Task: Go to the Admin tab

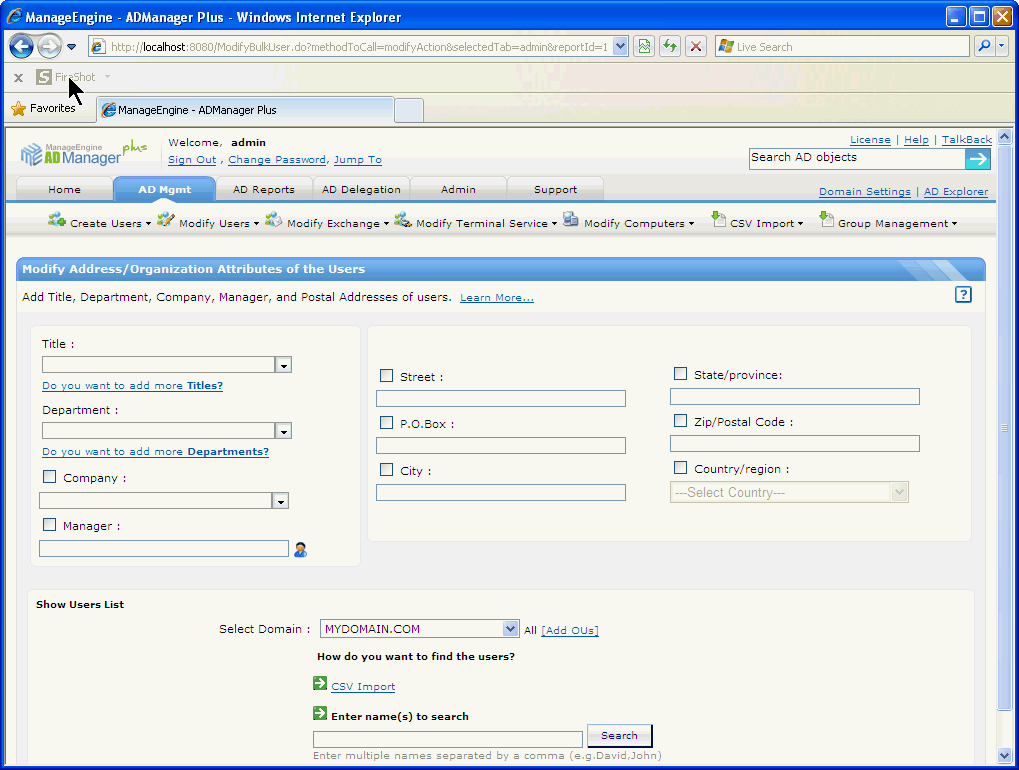Action: point(458,189)
